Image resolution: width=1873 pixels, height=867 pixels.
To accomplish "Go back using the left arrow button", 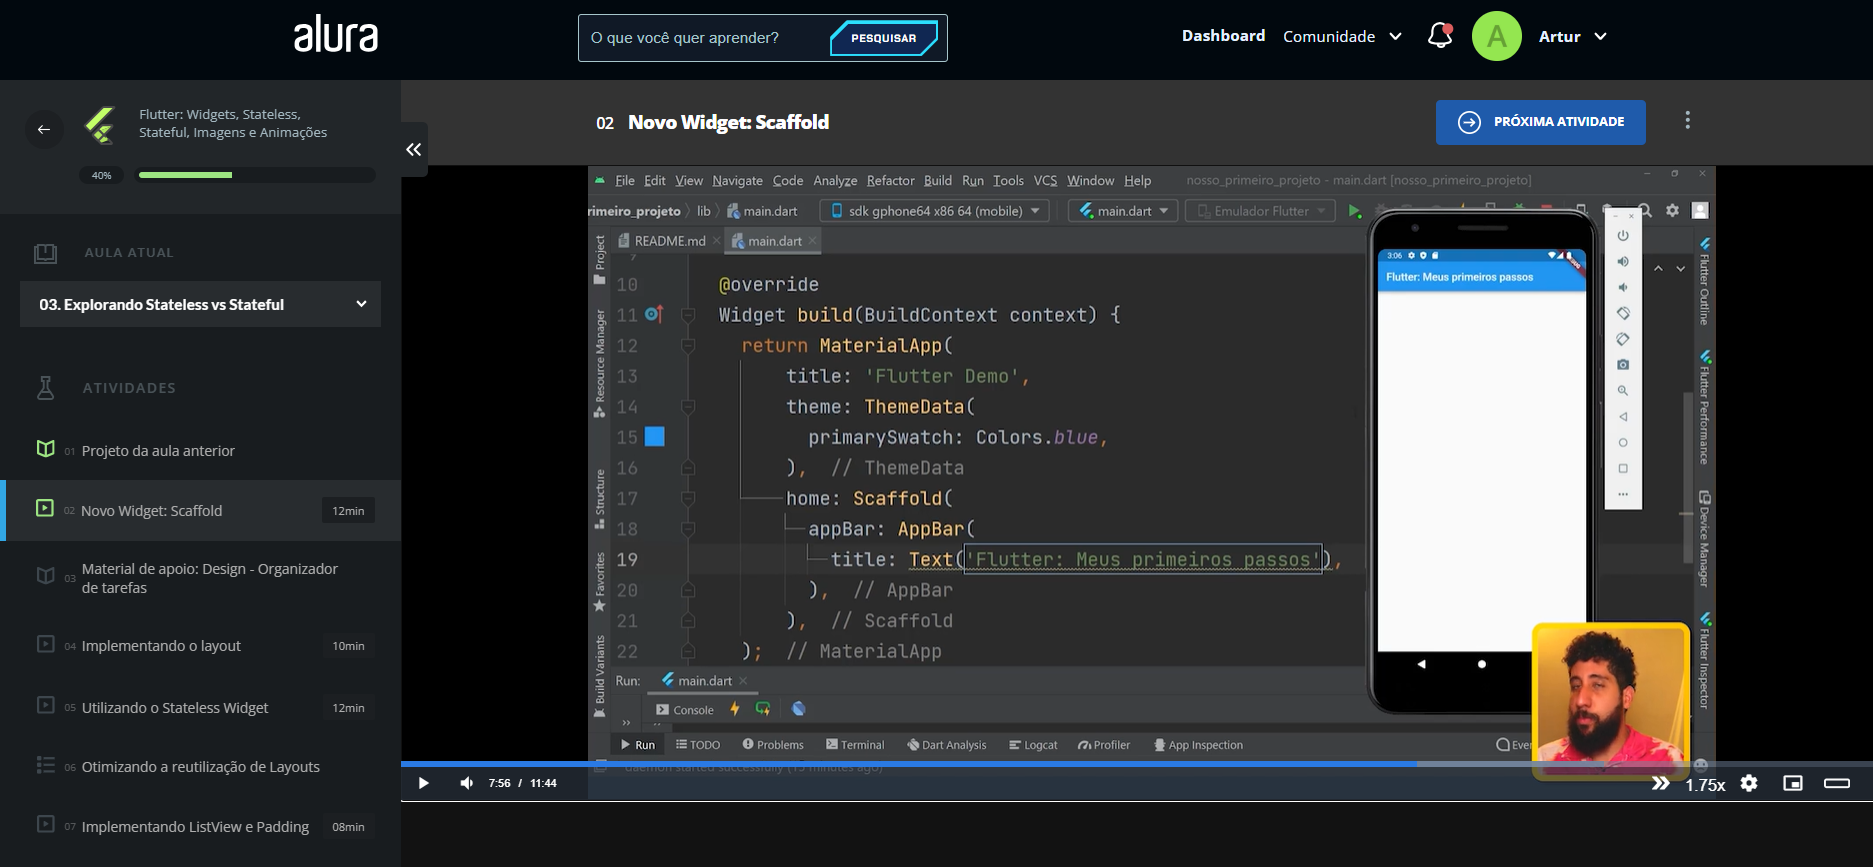I will (44, 129).
